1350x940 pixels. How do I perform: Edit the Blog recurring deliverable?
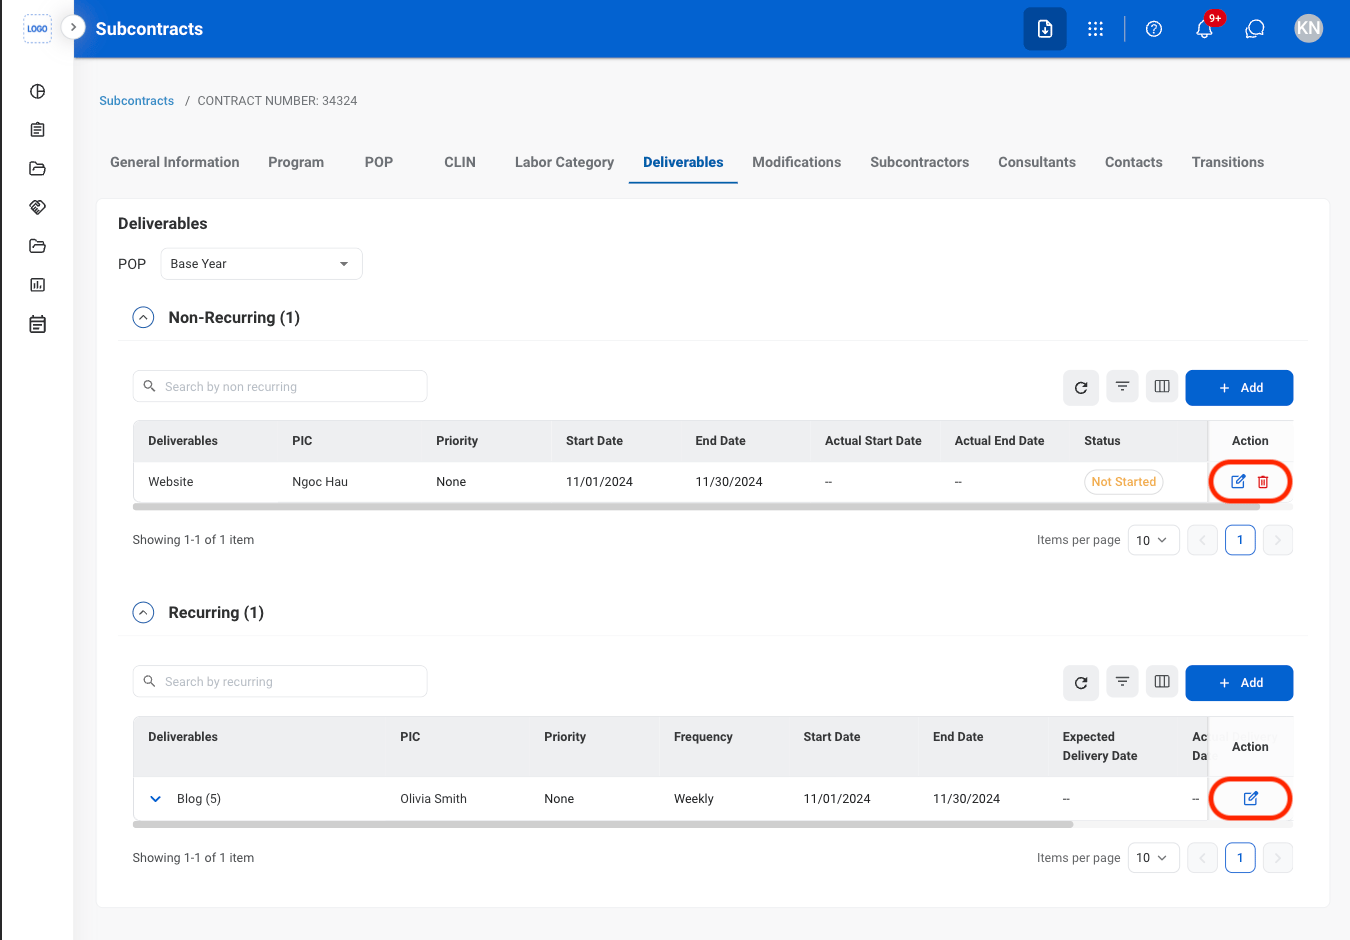pos(1250,798)
